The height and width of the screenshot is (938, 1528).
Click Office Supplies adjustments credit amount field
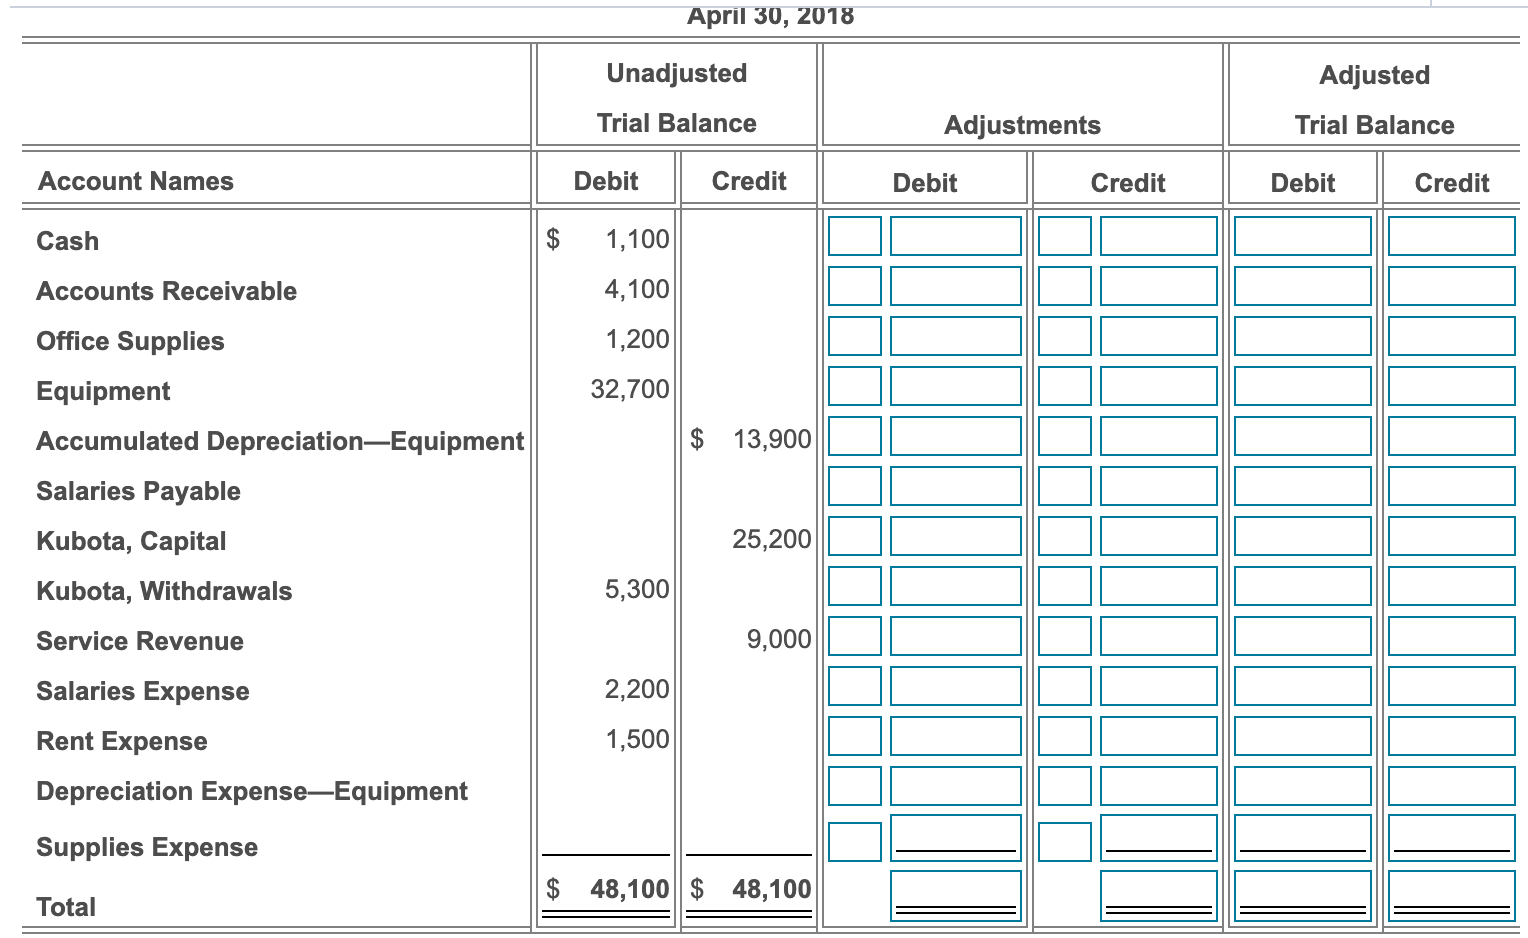coord(1159,336)
